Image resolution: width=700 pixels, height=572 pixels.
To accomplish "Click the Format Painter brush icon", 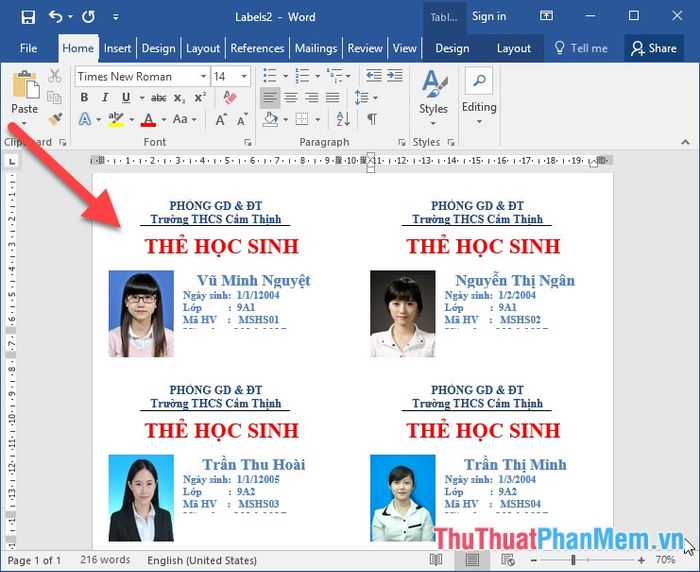I will point(54,119).
